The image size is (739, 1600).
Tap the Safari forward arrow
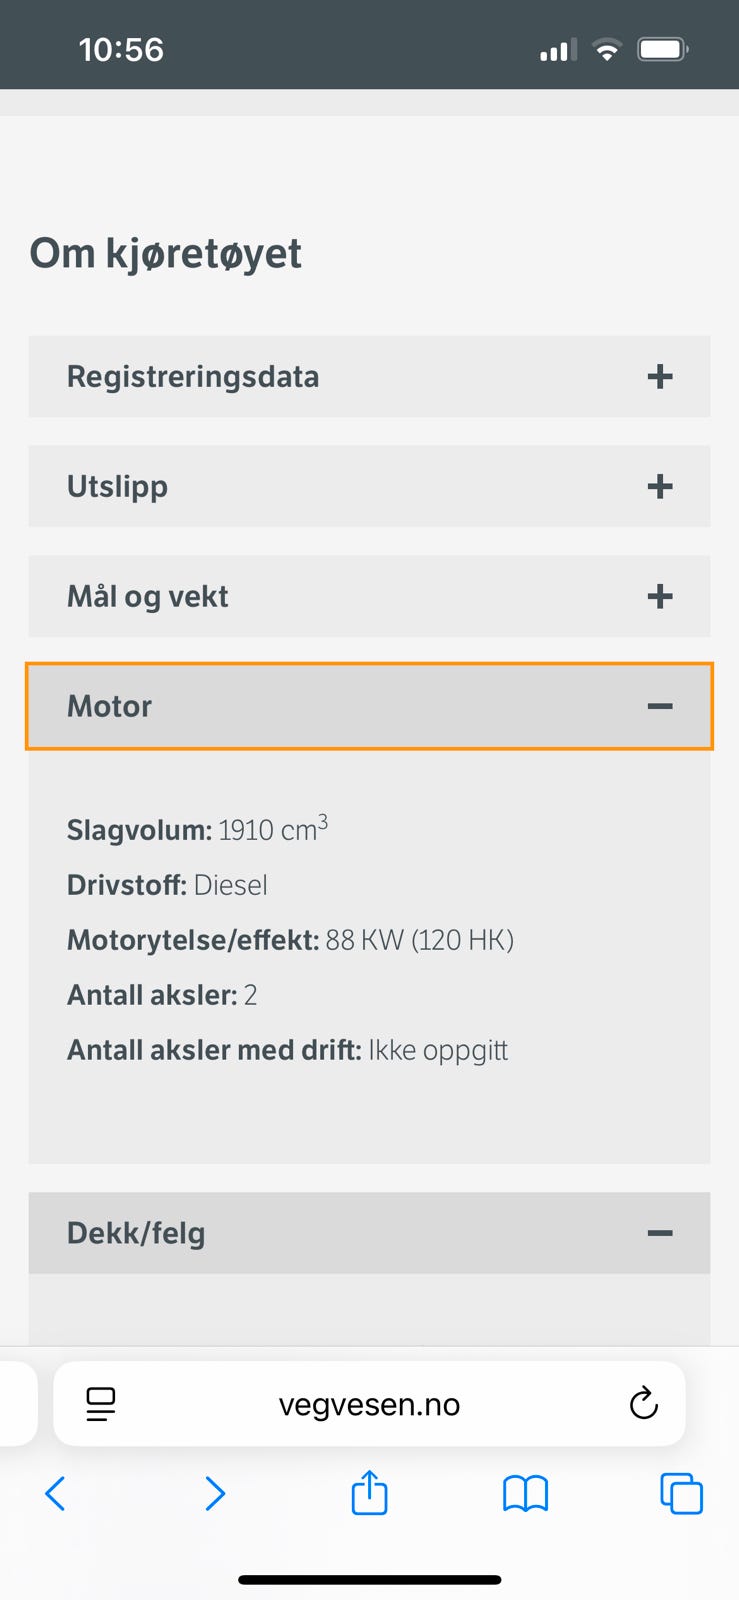point(215,1494)
